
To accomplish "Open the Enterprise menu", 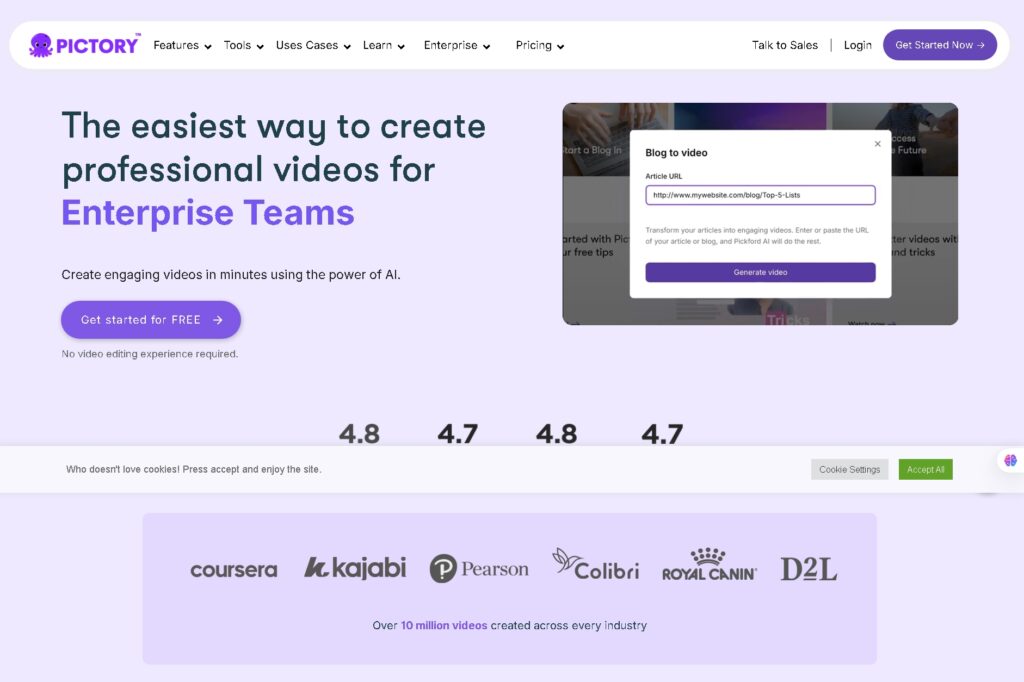I will point(456,45).
